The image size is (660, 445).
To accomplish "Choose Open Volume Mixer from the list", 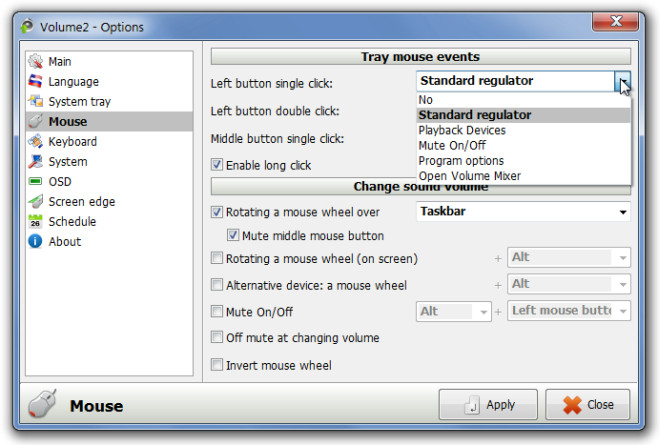I will point(524,176).
